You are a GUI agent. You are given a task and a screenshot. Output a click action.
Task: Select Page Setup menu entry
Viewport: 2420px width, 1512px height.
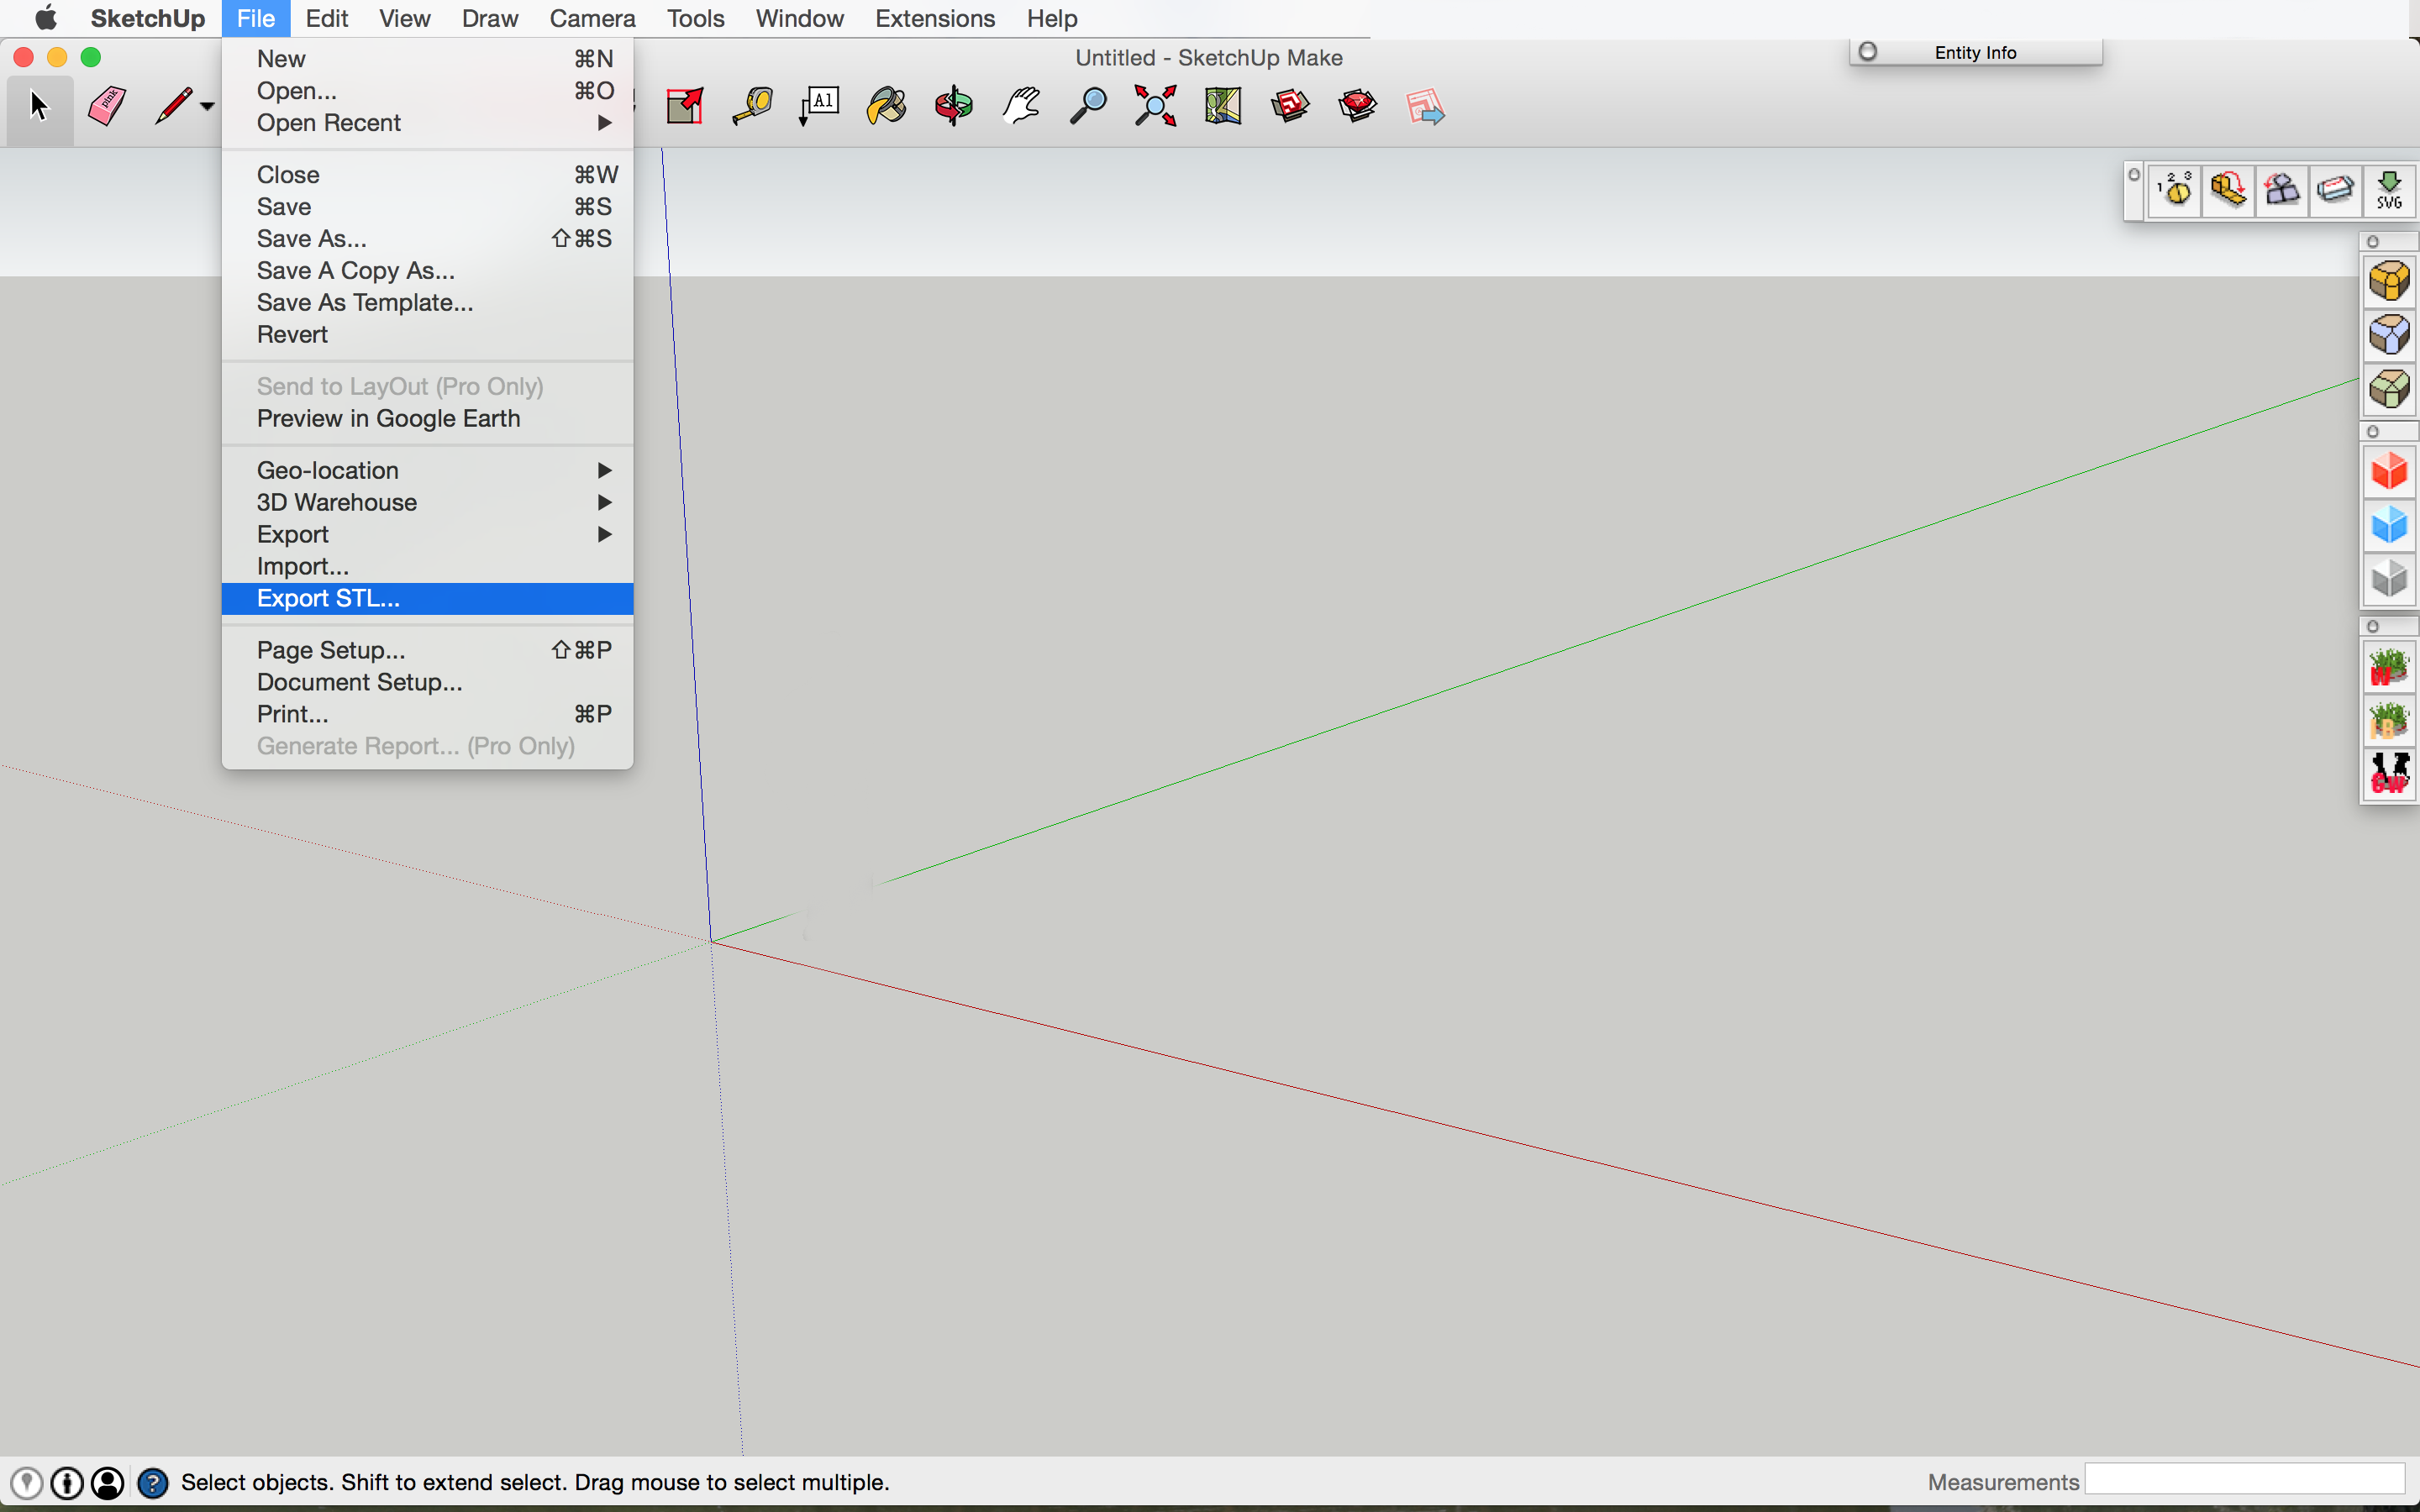tap(428, 650)
